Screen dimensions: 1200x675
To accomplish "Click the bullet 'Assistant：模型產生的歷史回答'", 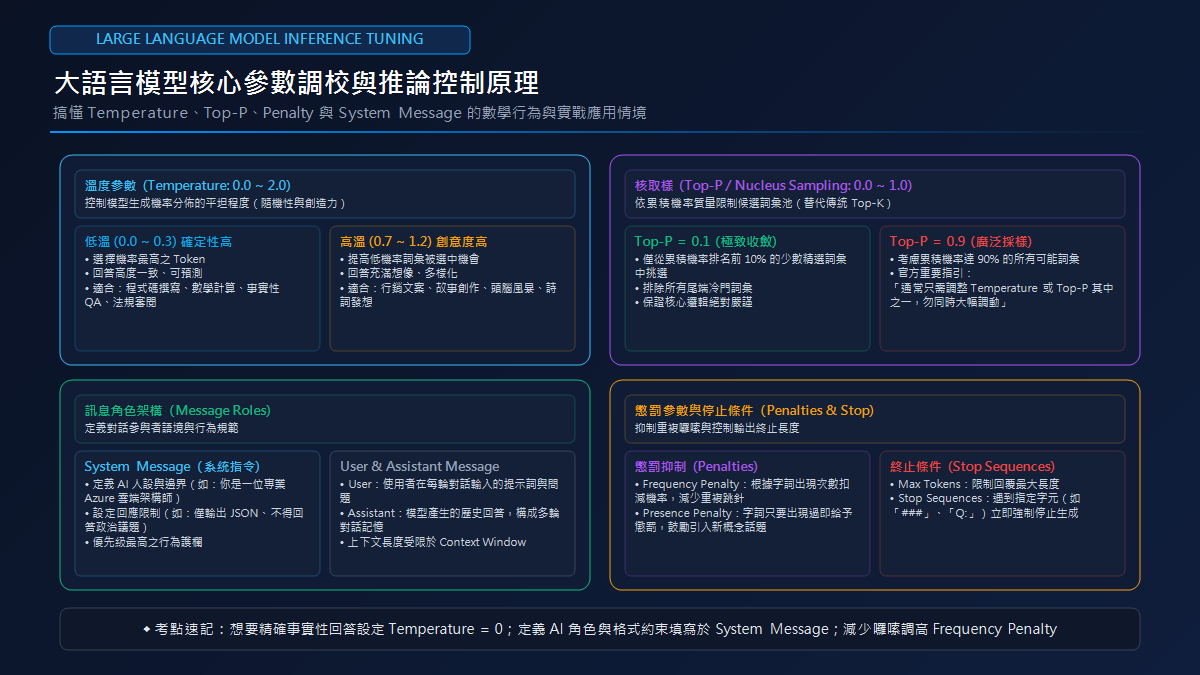I will point(450,520).
